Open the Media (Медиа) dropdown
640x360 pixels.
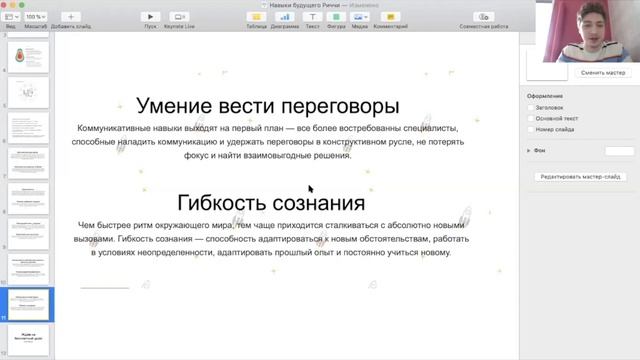pos(360,17)
